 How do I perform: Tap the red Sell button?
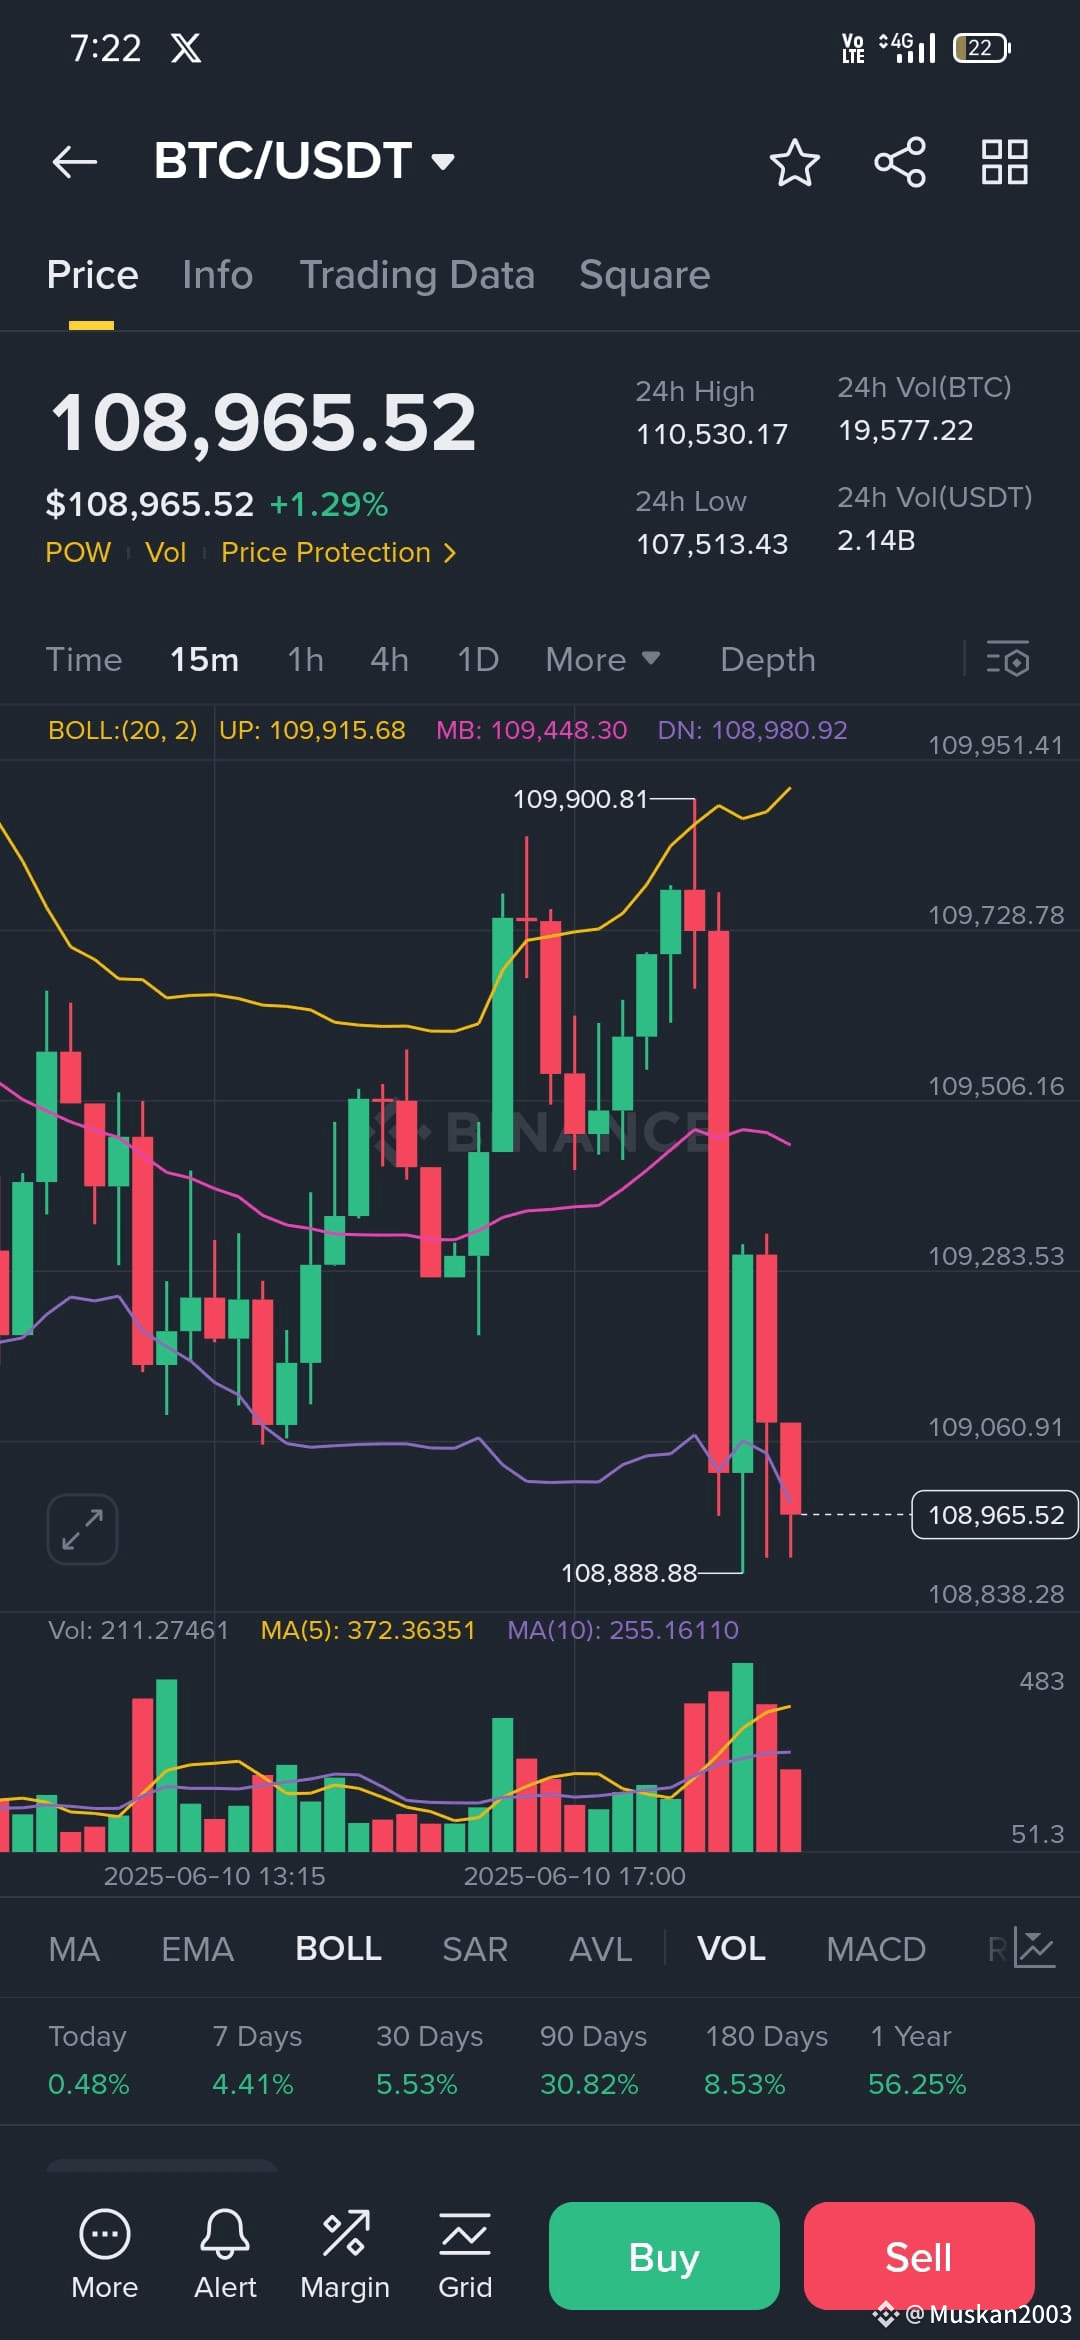[x=919, y=2256]
